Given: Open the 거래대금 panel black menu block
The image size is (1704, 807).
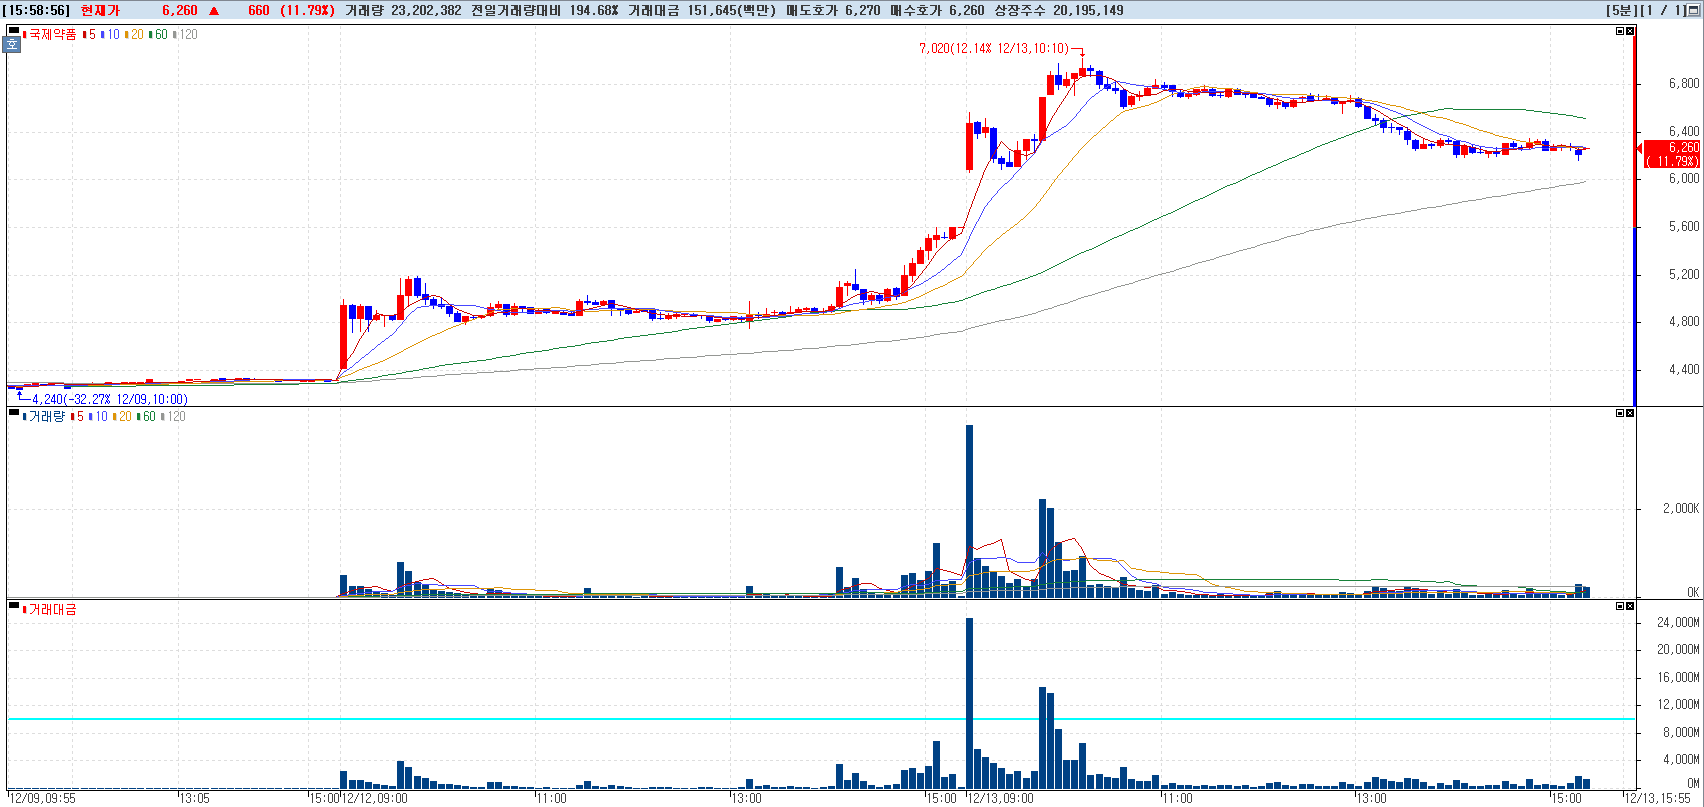Looking at the screenshot, I should pyautogui.click(x=13, y=605).
